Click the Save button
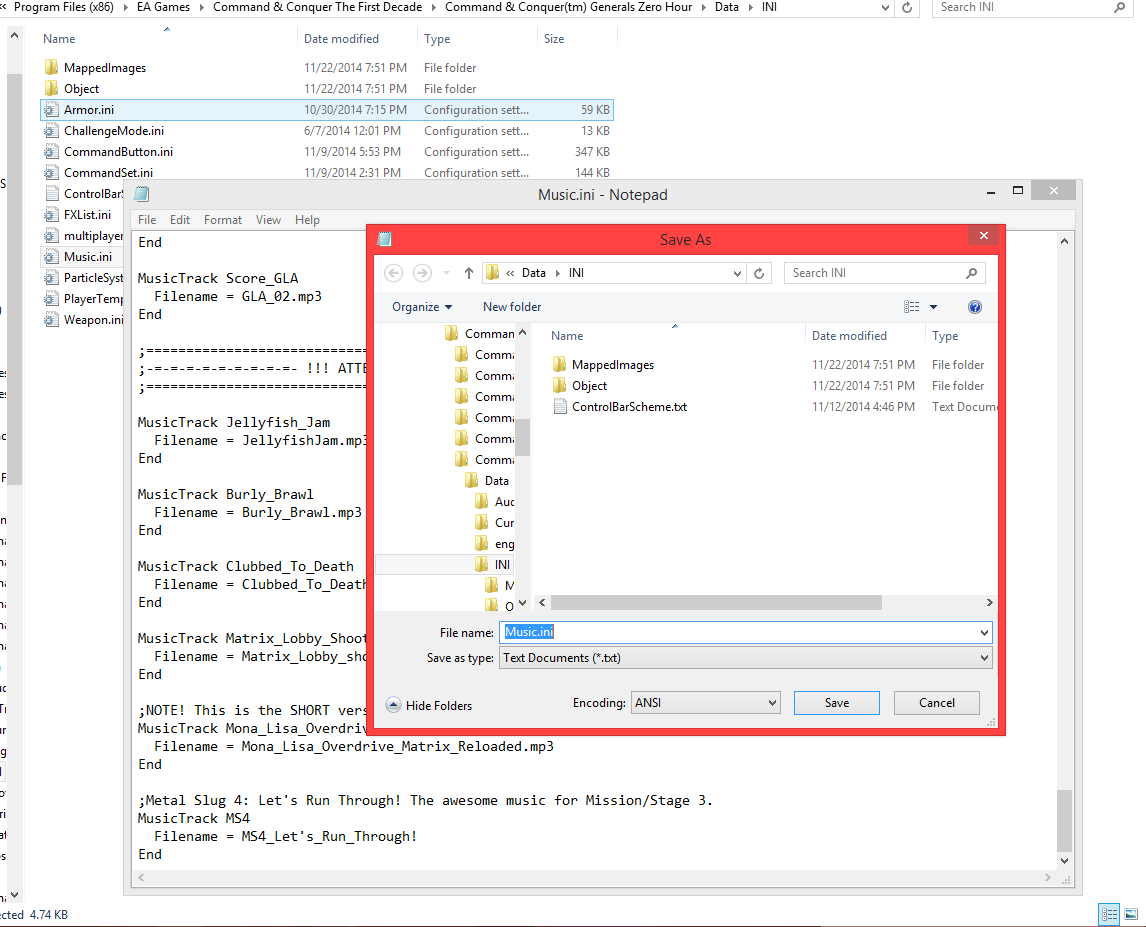The height and width of the screenshot is (927, 1146). pyautogui.click(x=837, y=703)
